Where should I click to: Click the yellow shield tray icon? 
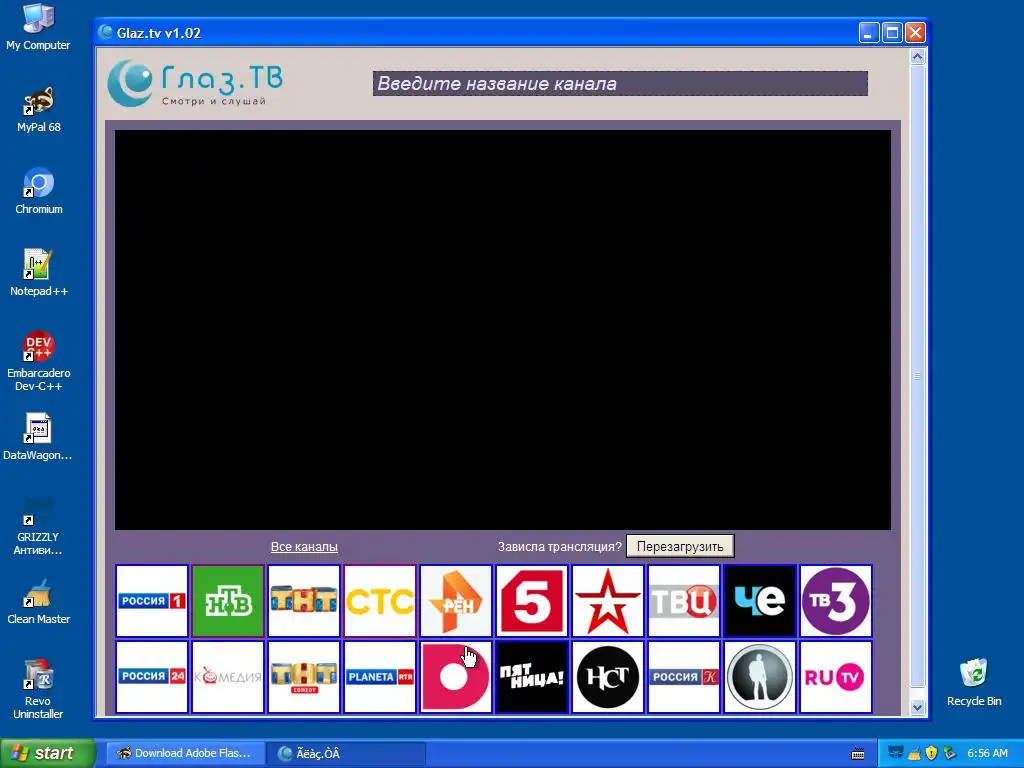[931, 753]
